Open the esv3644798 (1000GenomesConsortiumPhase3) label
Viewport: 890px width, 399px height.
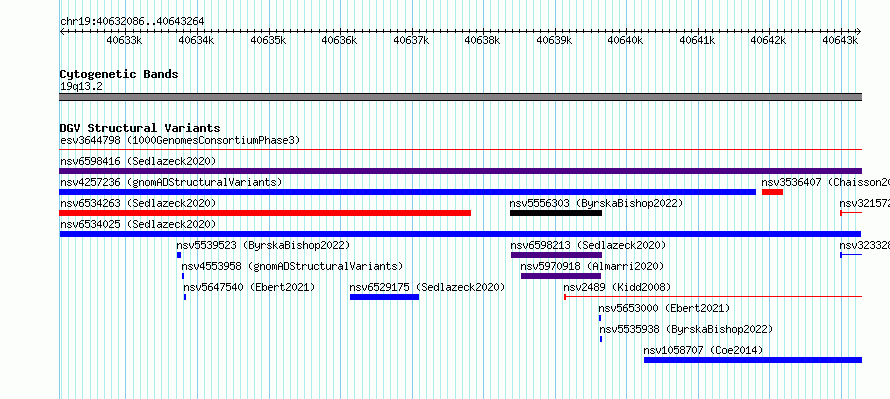click(x=180, y=140)
